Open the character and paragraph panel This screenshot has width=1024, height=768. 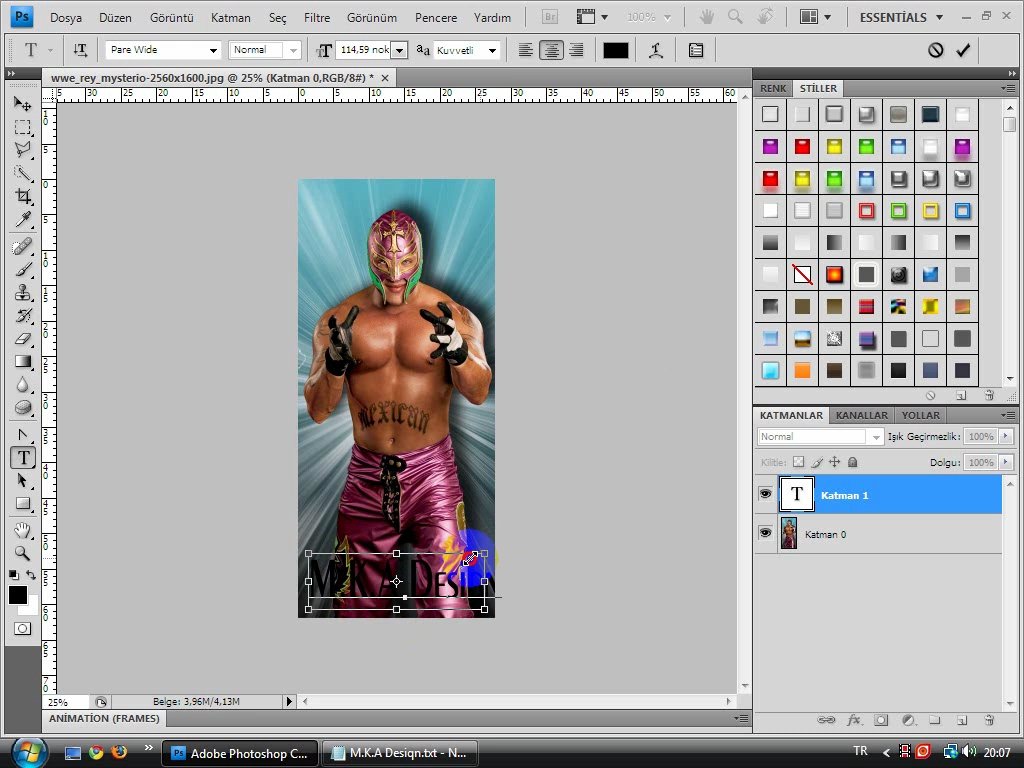pos(696,50)
